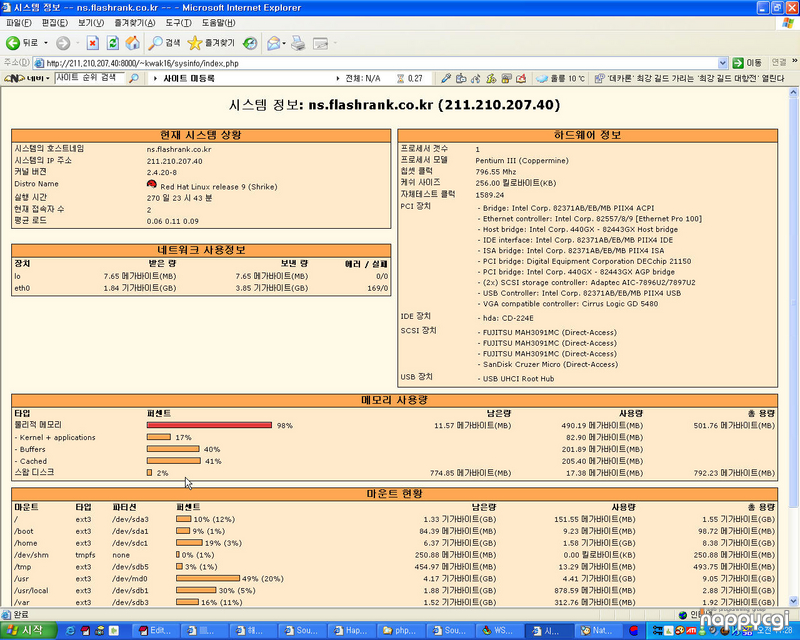The image size is (800, 640).
Task: Select the hda: CD-224E IDE device
Action: pos(508,318)
